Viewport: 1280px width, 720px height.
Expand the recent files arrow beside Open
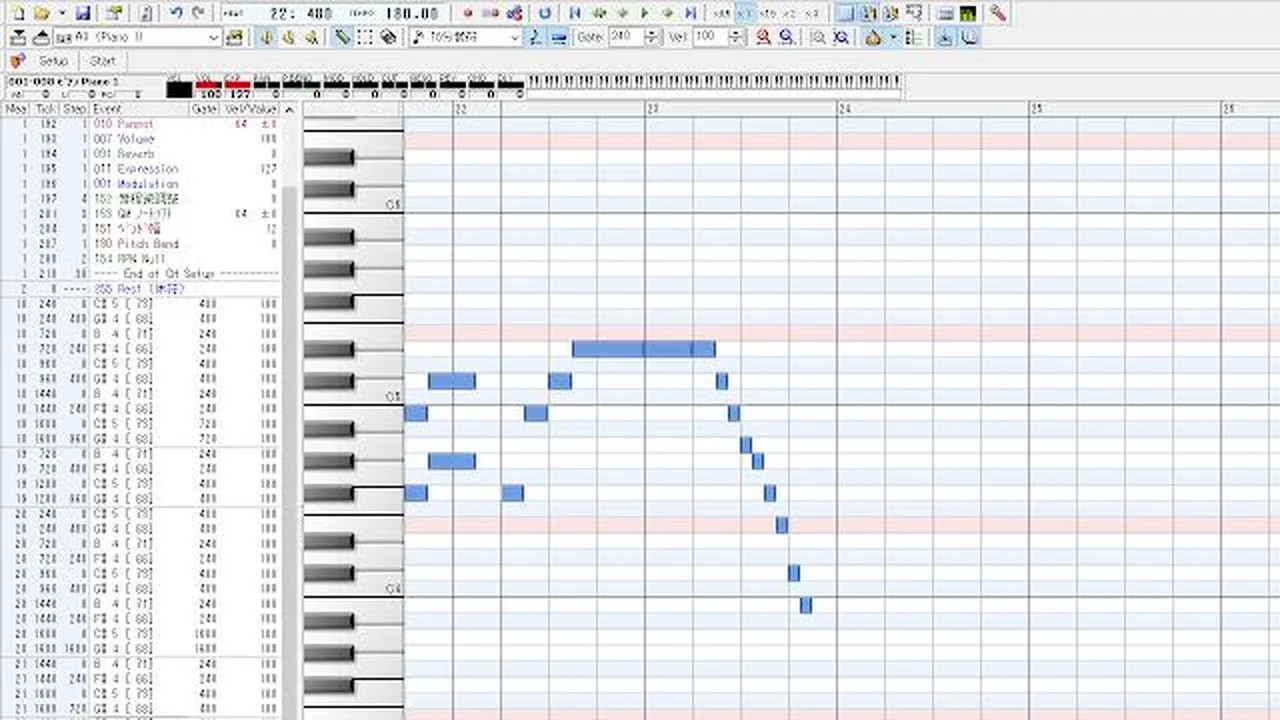[x=62, y=13]
